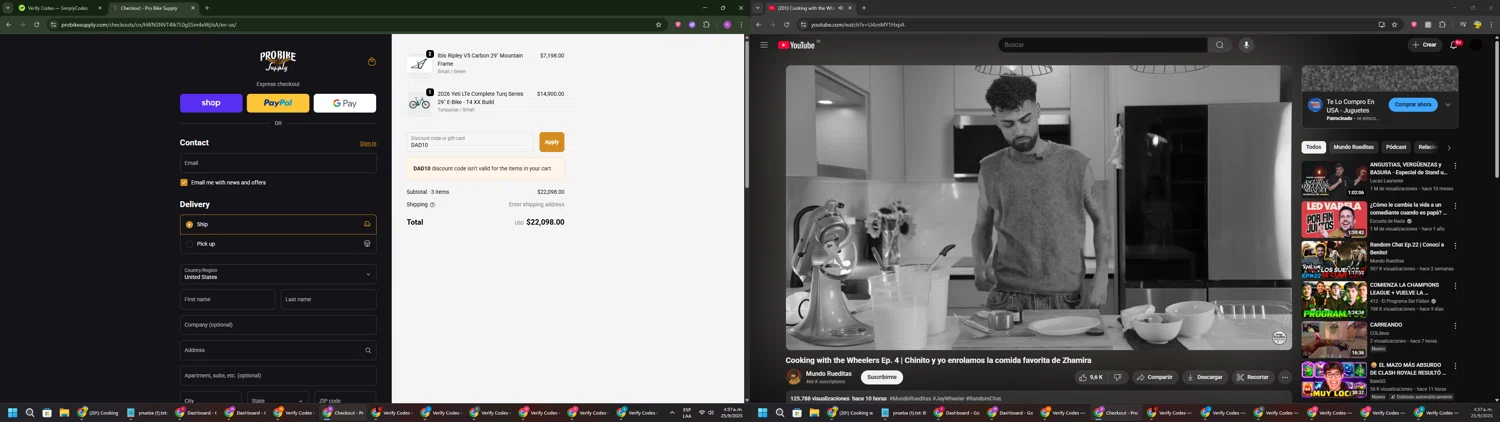Screen dimensions: 1500x422
Task: Start YouTube voice search microphone
Action: click(1246, 45)
